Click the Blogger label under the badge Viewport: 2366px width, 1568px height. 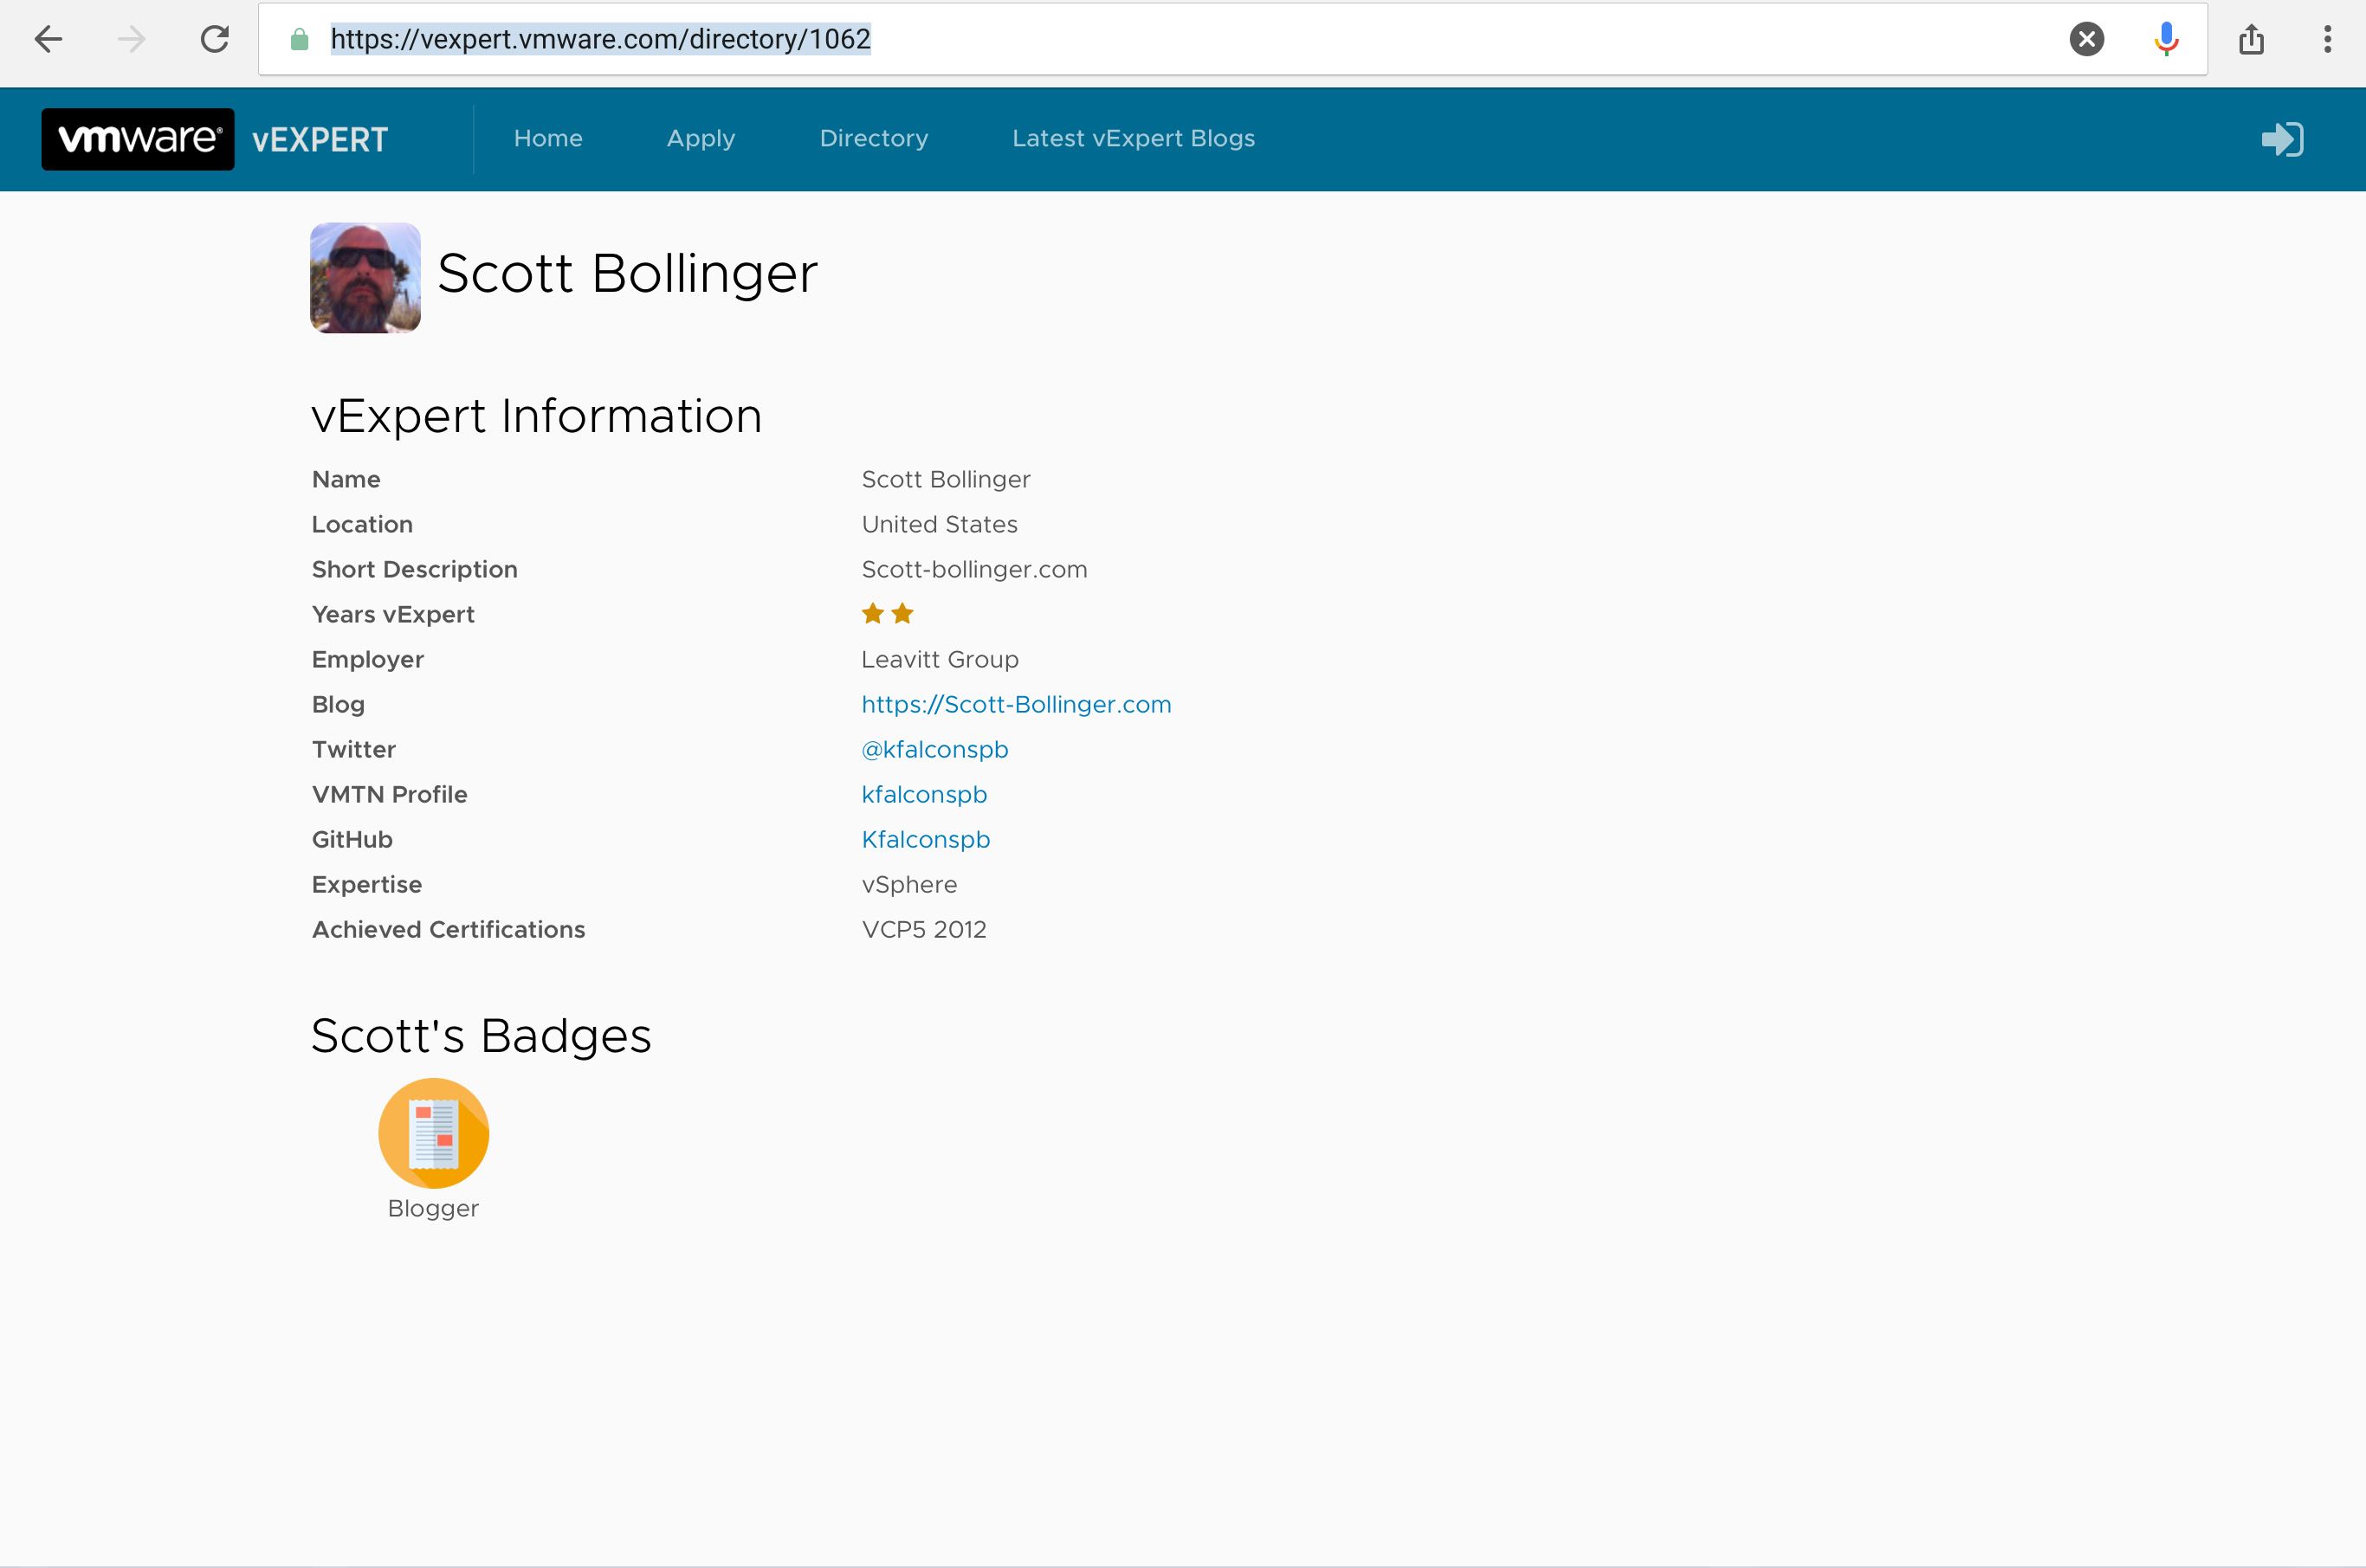pos(433,1208)
